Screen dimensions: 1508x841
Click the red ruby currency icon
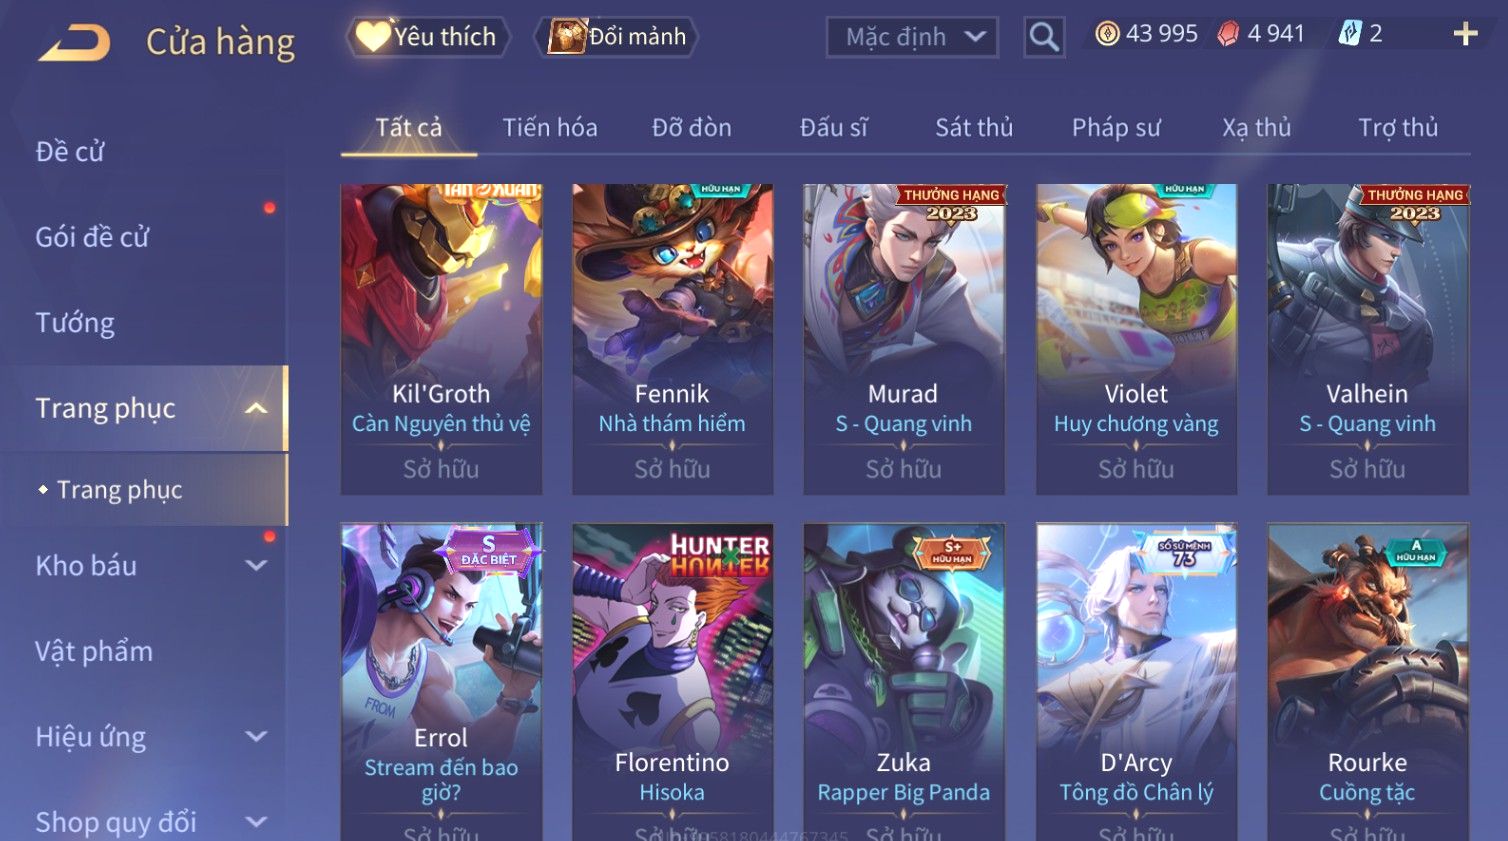(1228, 34)
